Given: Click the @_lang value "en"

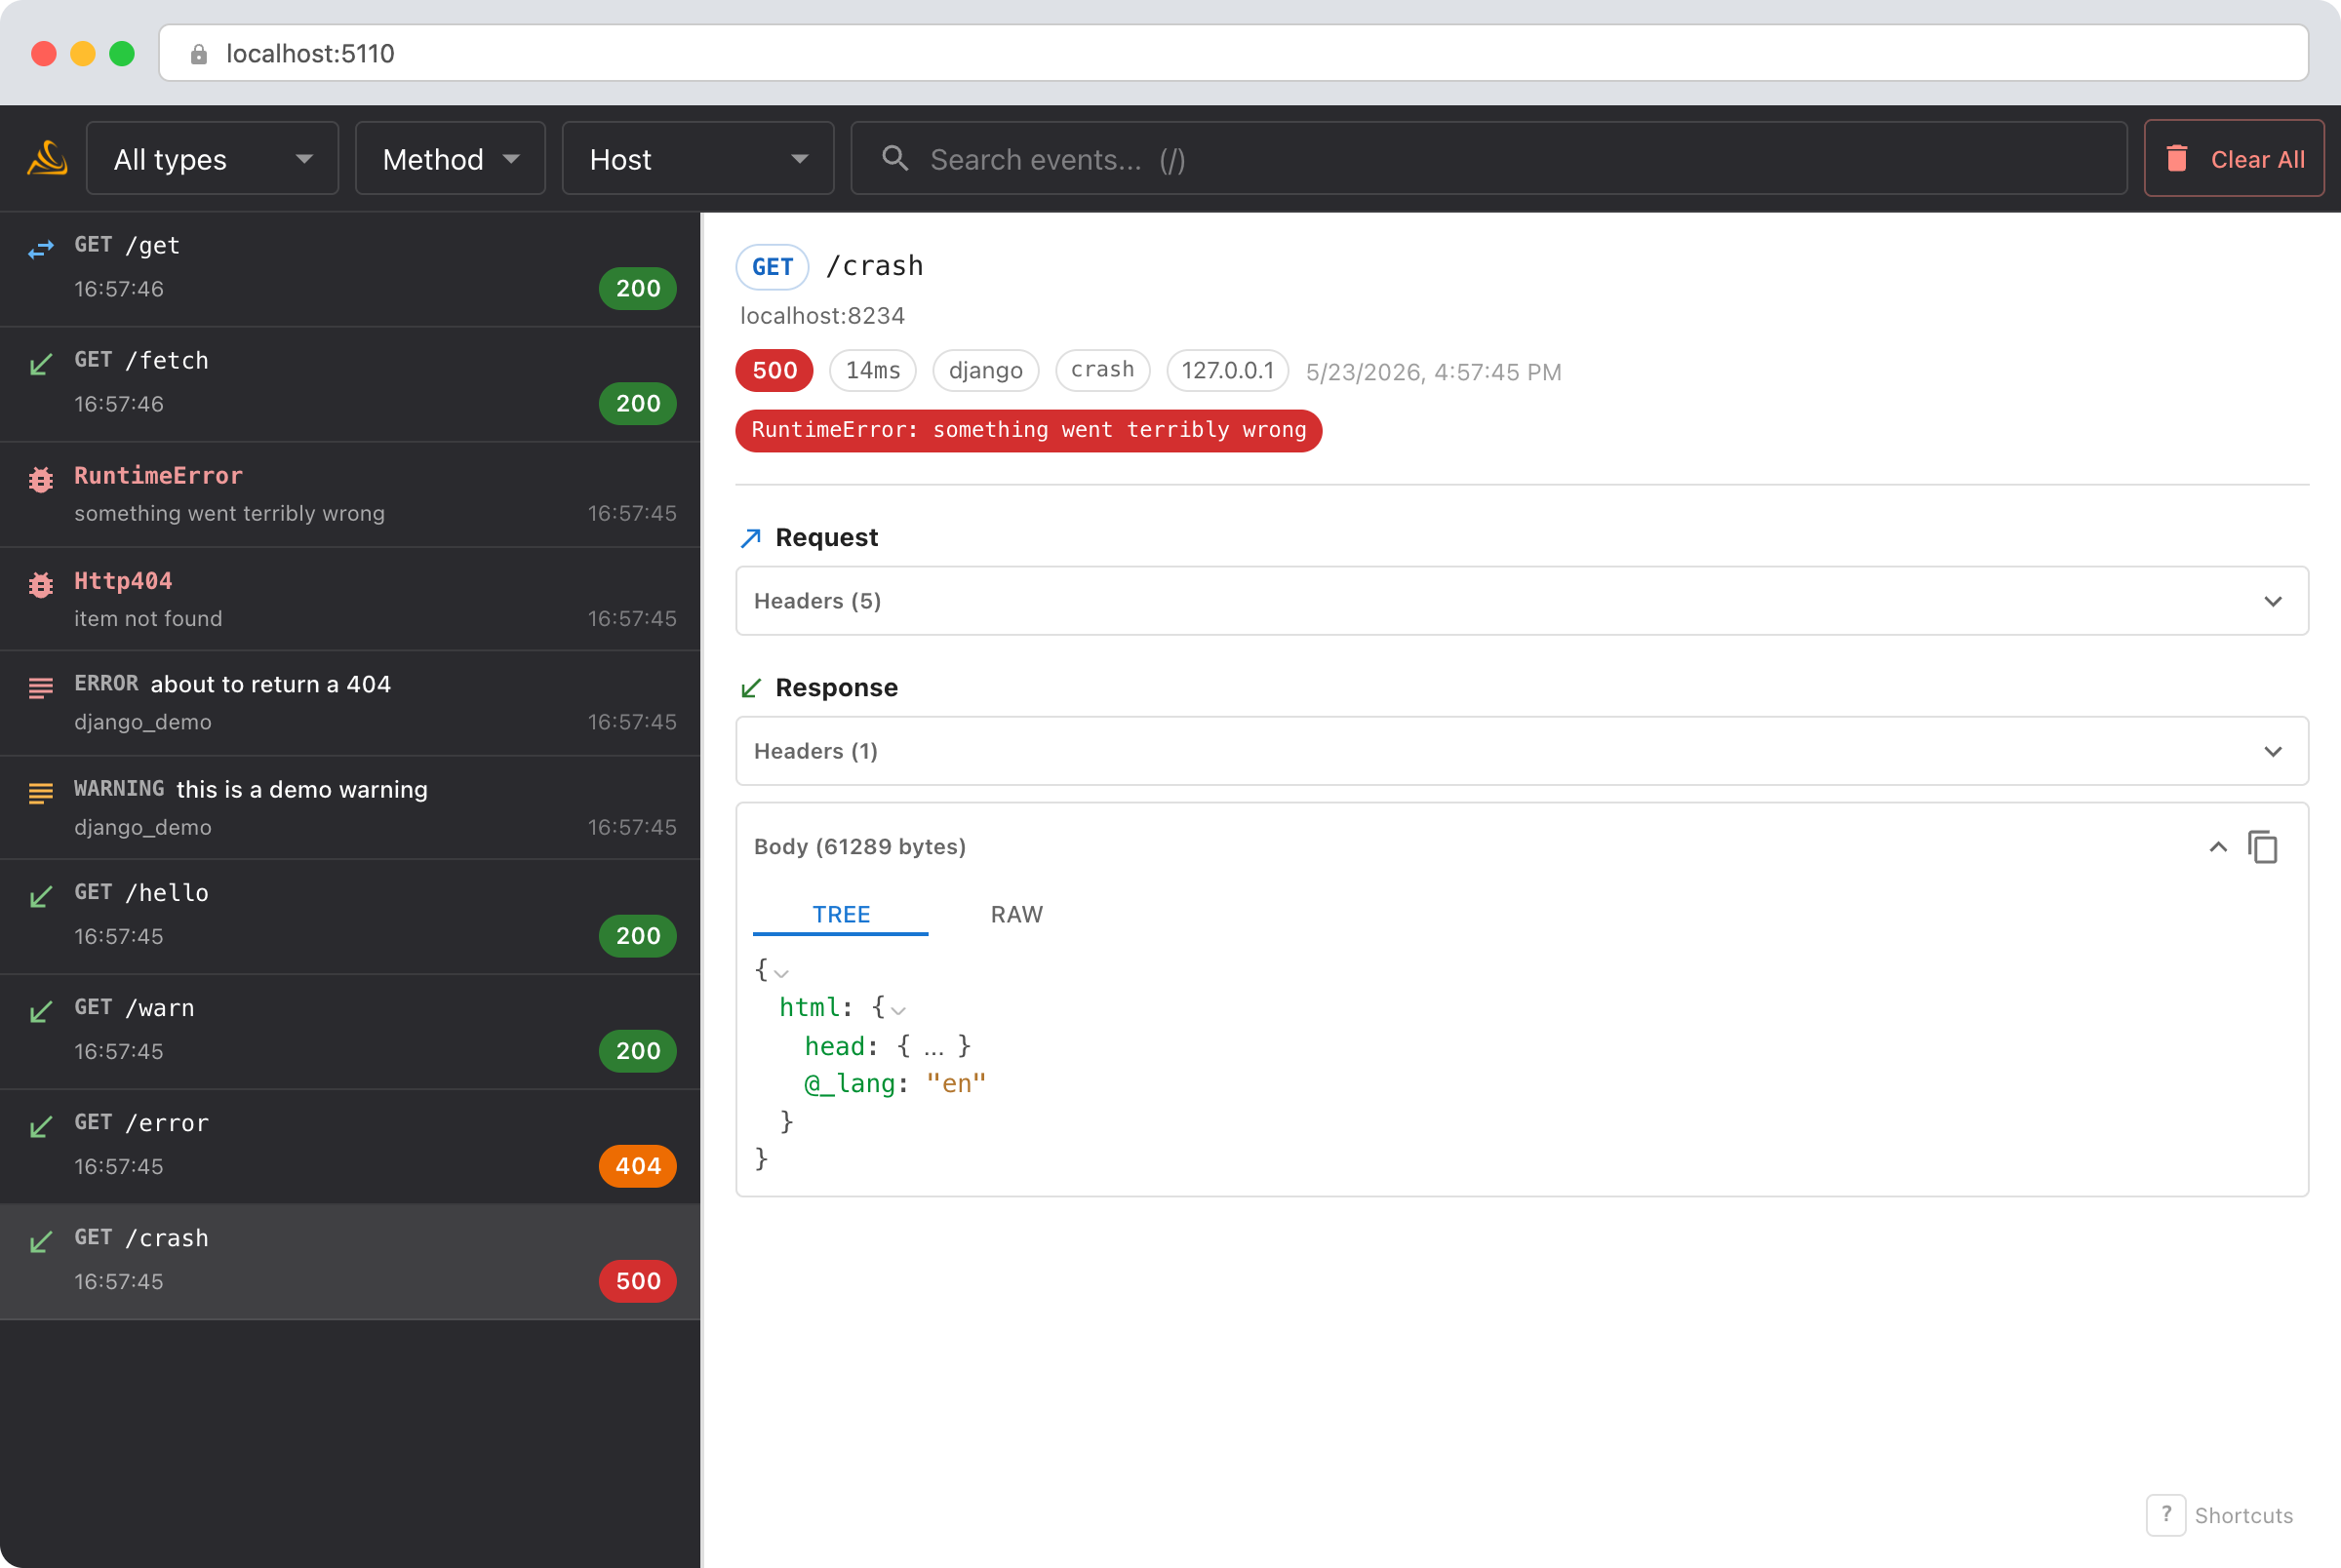Looking at the screenshot, I should [956, 1084].
